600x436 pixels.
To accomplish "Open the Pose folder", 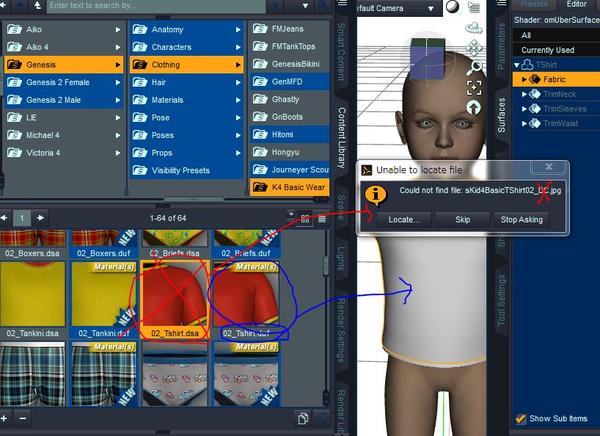I will 186,117.
